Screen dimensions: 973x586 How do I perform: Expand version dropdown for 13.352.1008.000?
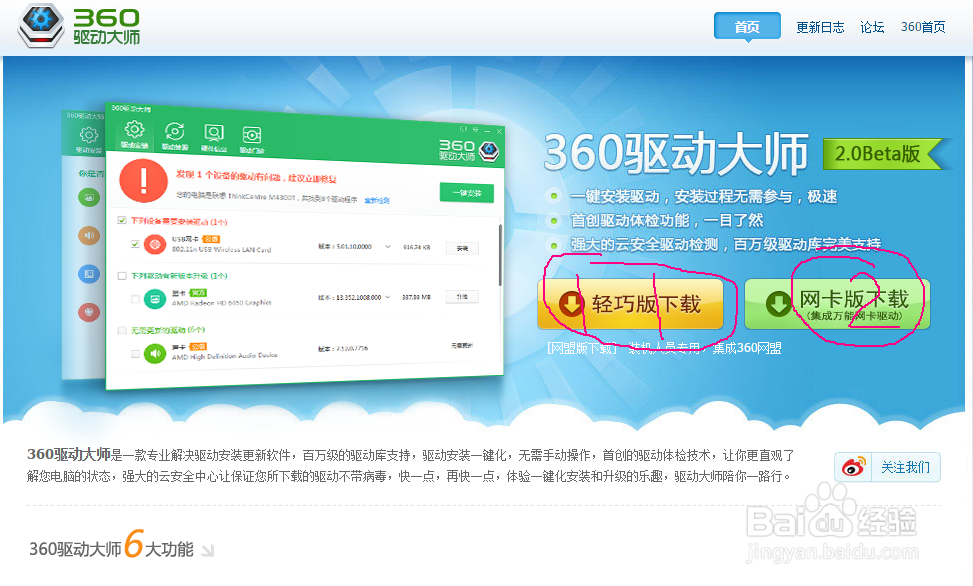(388, 297)
